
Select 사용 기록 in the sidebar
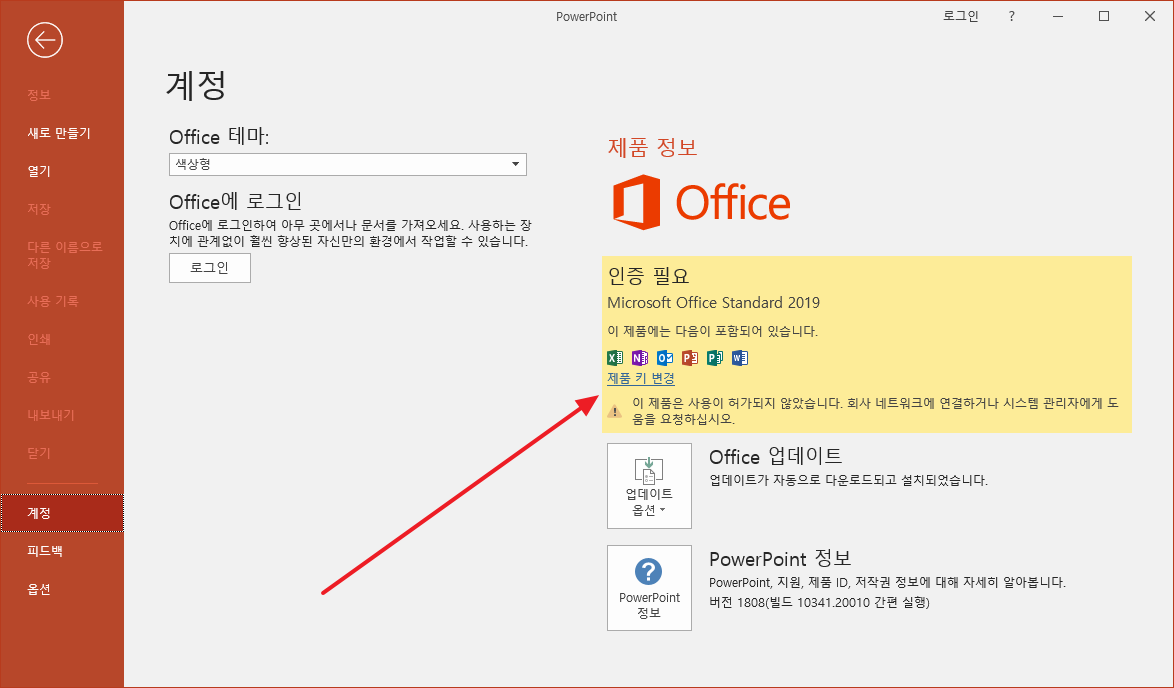(x=53, y=301)
